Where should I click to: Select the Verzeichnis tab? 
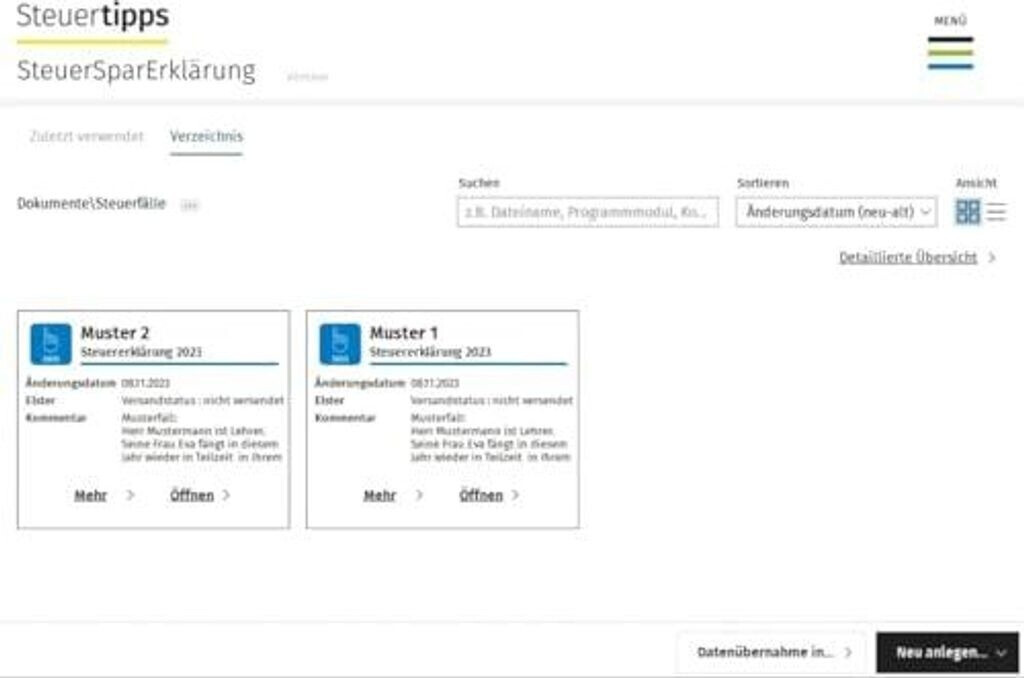tap(206, 136)
